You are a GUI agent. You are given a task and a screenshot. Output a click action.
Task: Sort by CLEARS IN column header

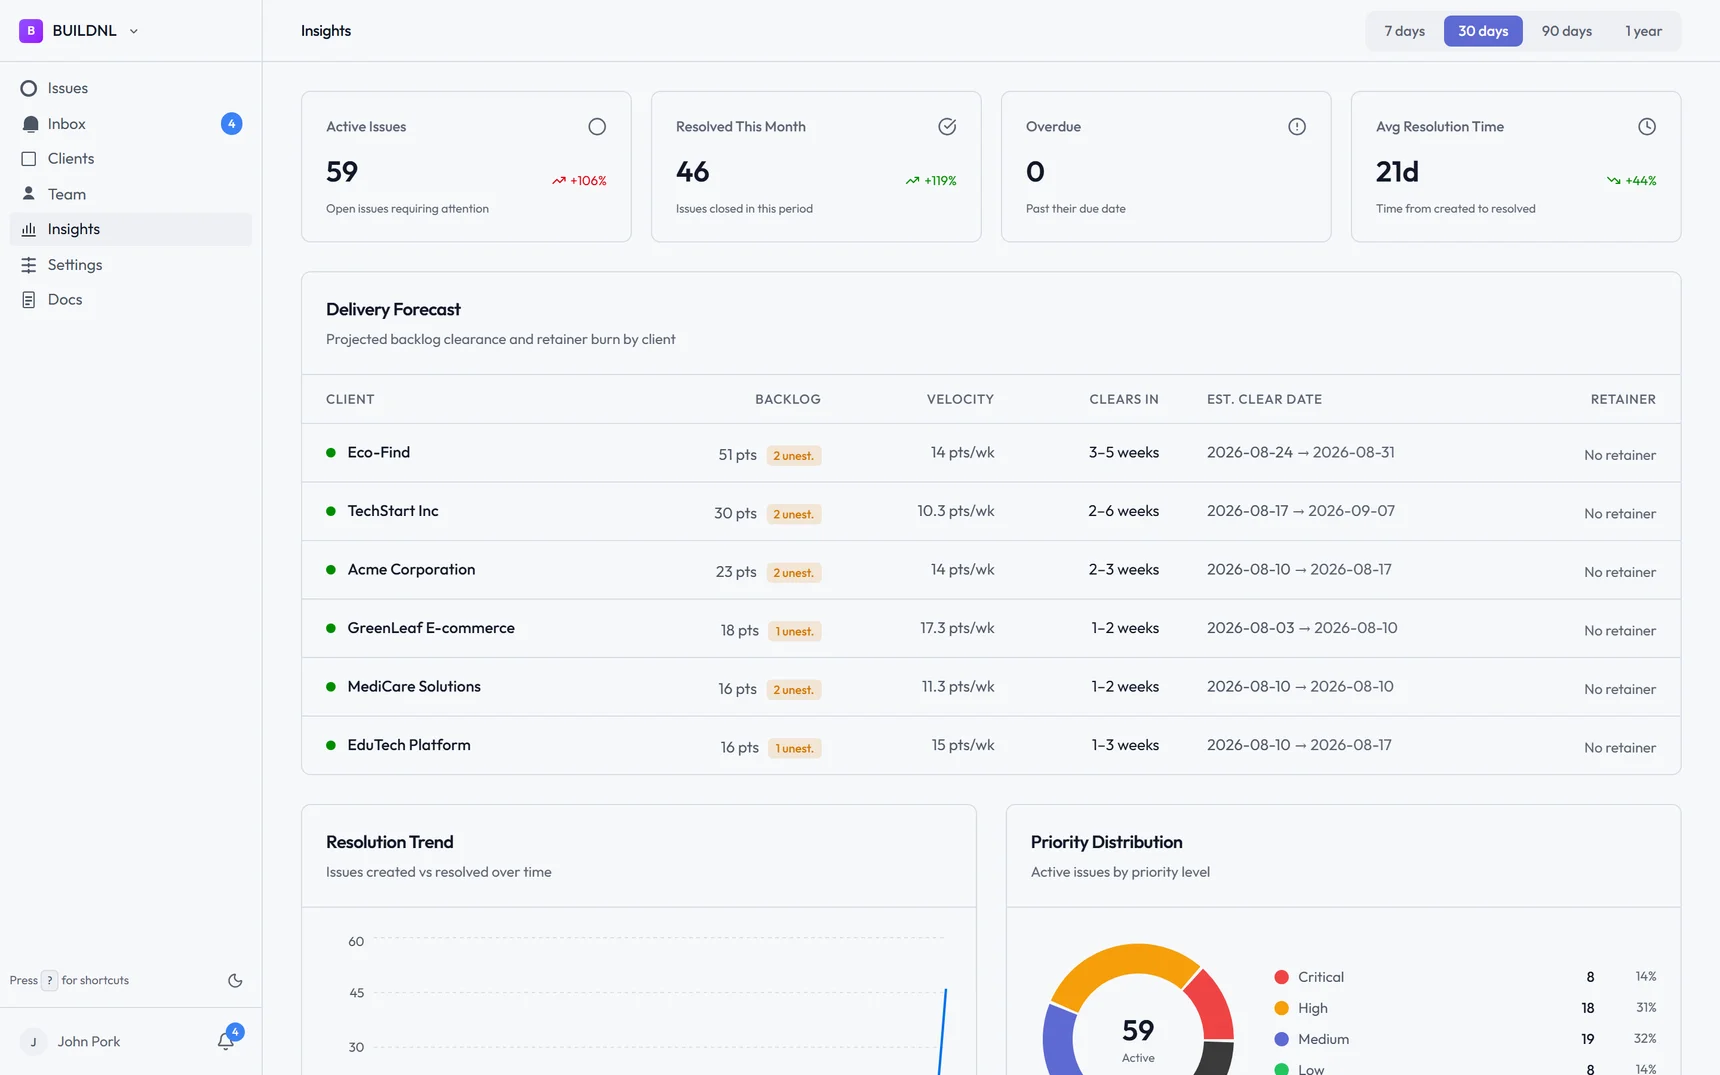[1124, 400]
